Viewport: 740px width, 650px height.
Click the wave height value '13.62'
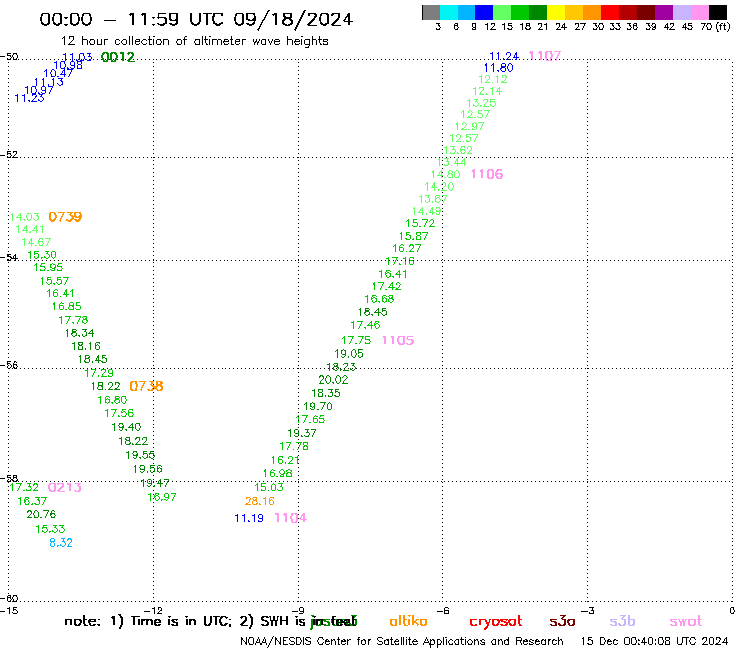click(458, 150)
